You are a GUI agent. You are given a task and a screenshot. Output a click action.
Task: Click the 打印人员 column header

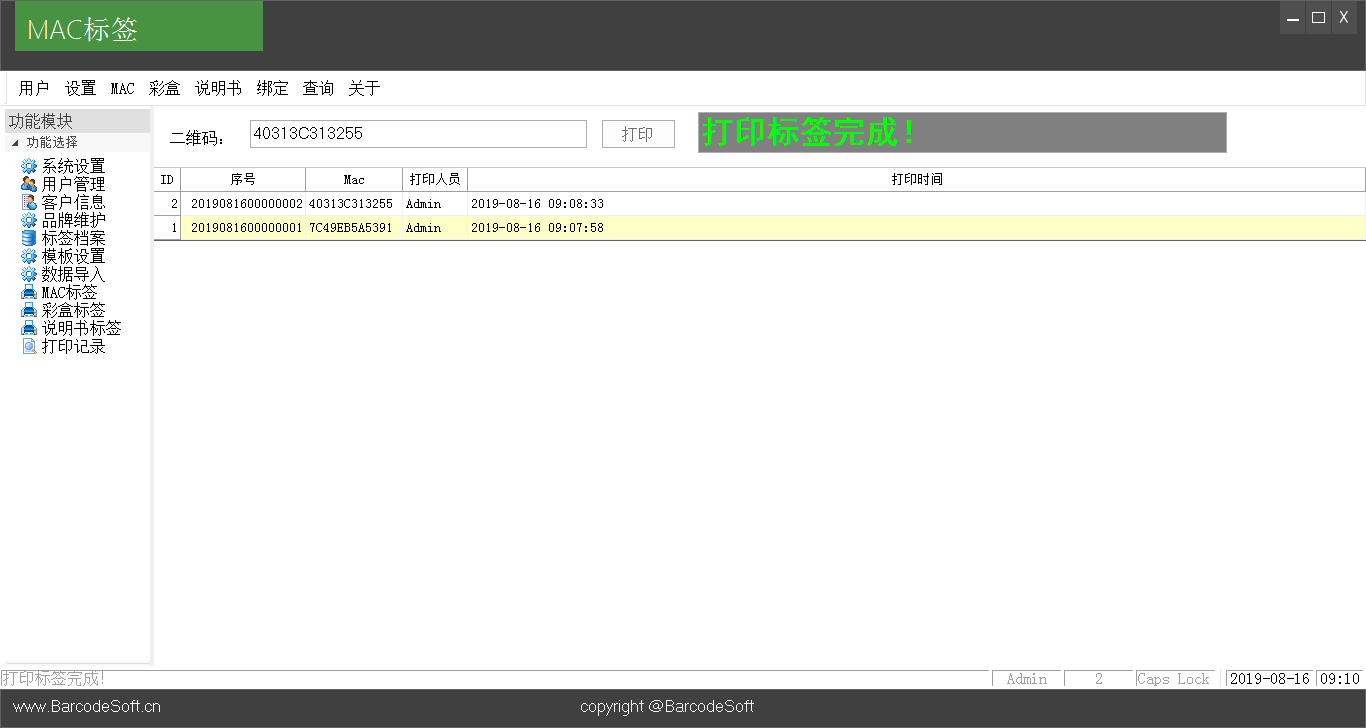[435, 180]
